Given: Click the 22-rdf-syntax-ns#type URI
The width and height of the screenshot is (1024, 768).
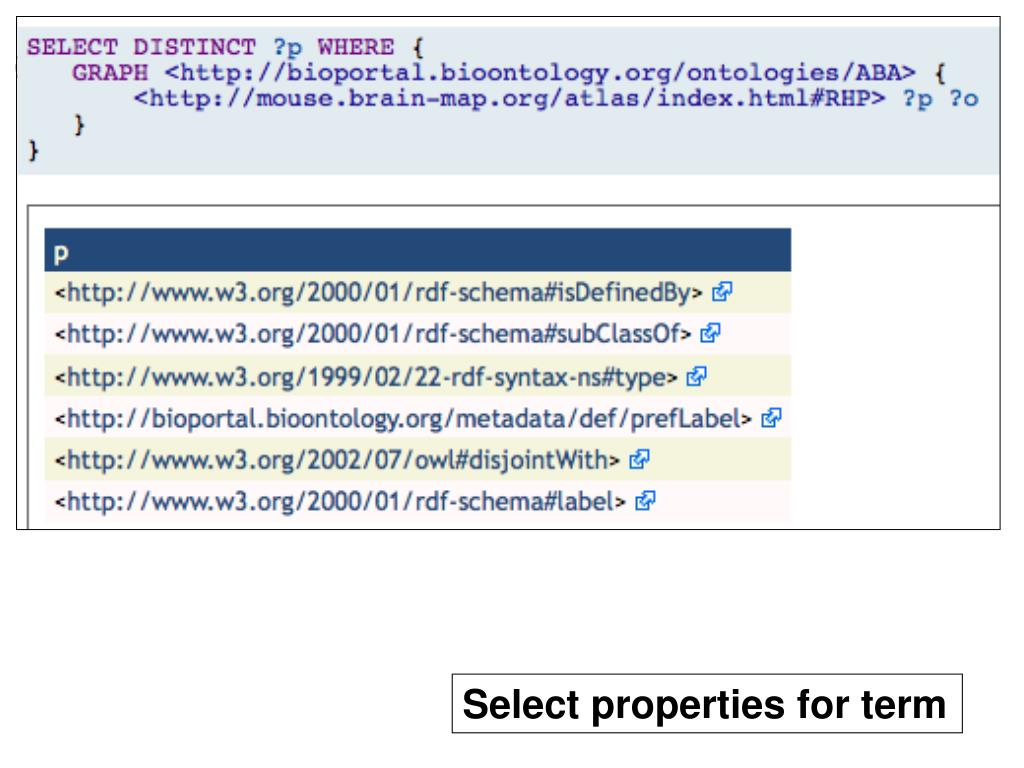Looking at the screenshot, I should [x=366, y=377].
